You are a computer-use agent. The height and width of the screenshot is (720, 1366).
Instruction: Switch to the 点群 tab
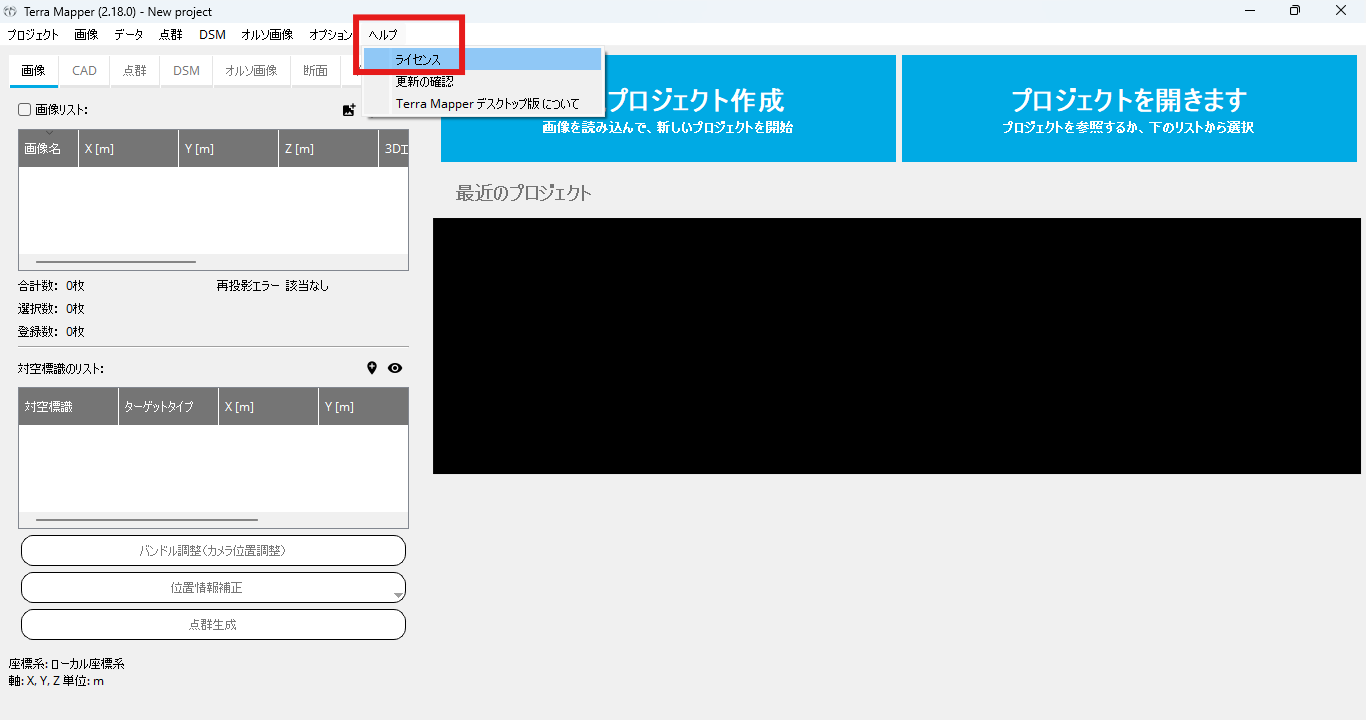click(135, 71)
